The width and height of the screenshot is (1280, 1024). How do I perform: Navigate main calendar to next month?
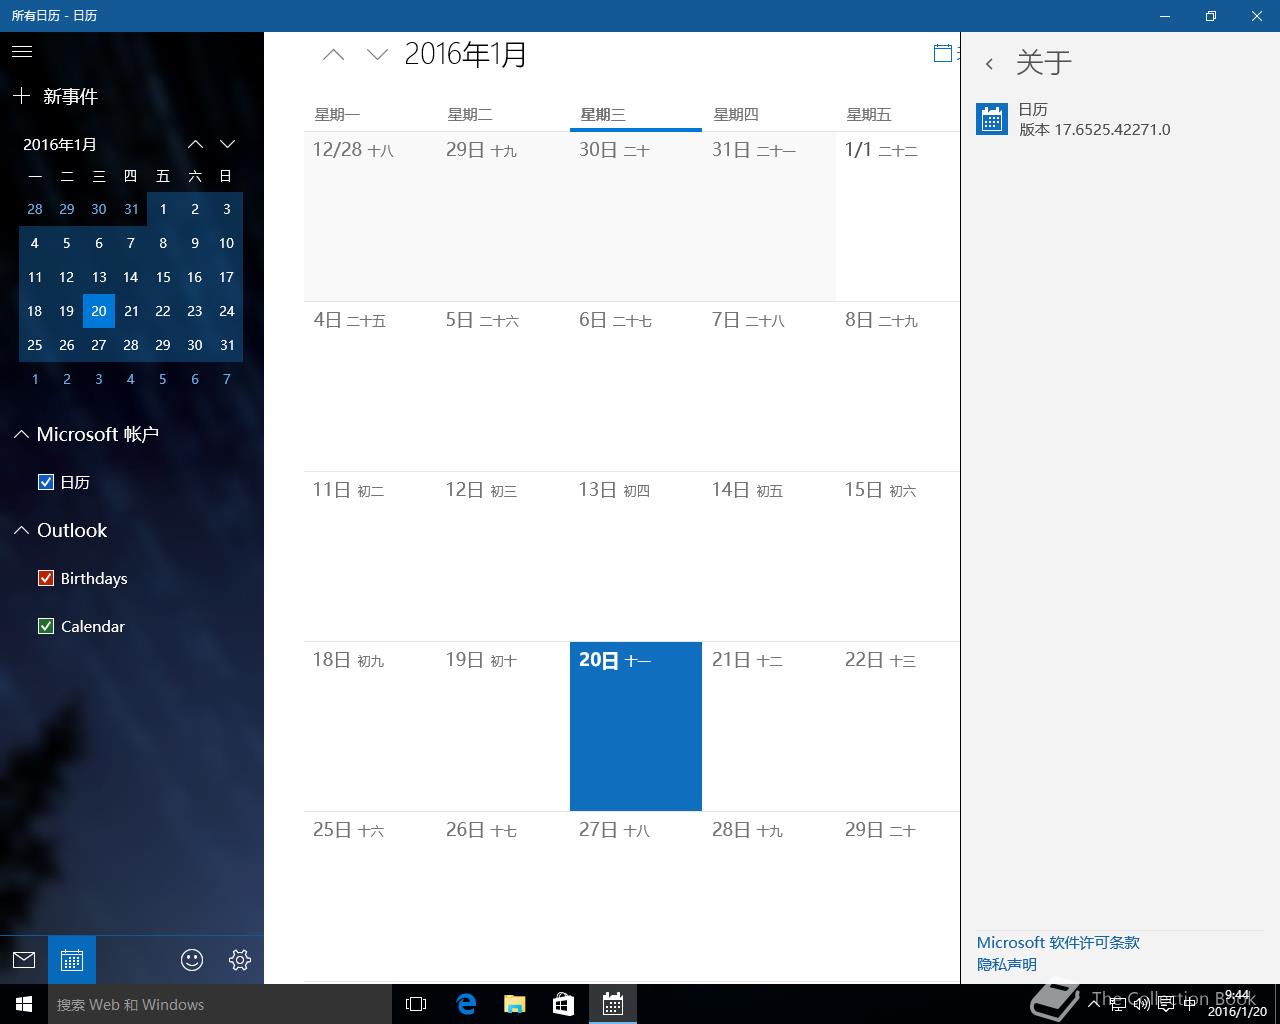pos(377,55)
